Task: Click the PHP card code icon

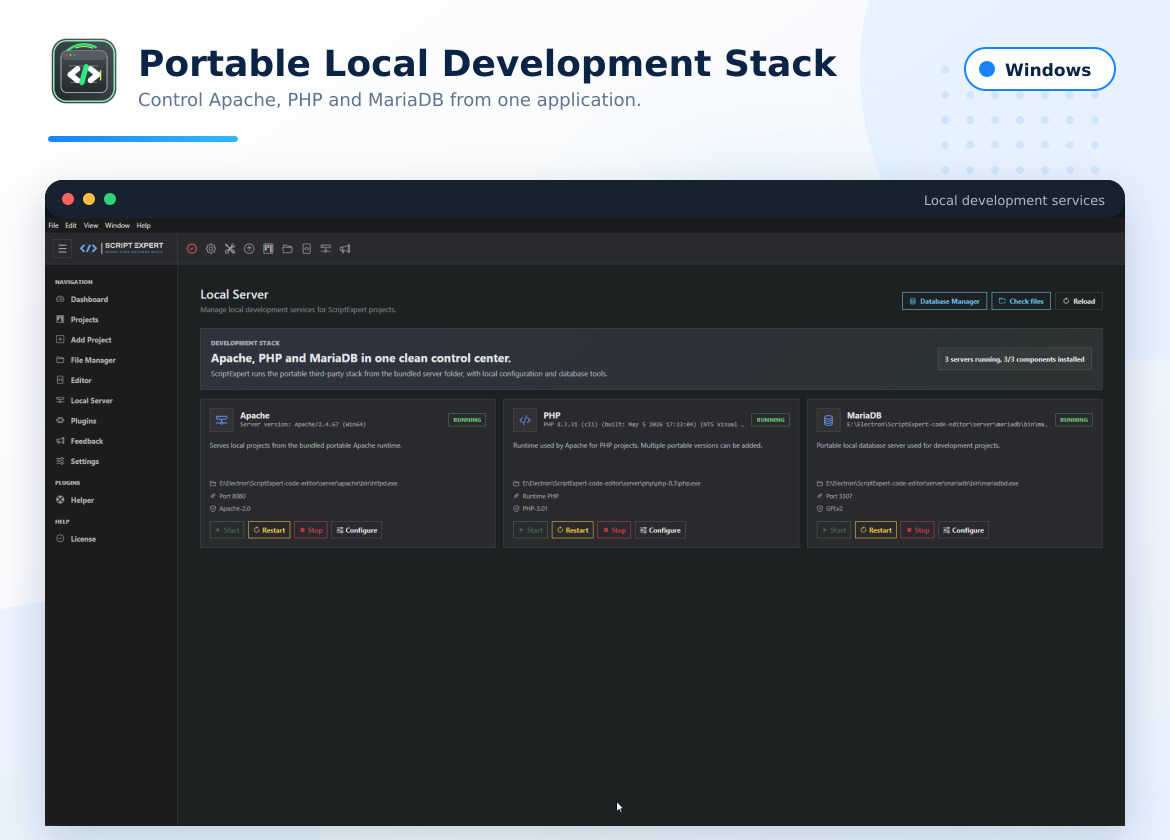Action: 525,420
